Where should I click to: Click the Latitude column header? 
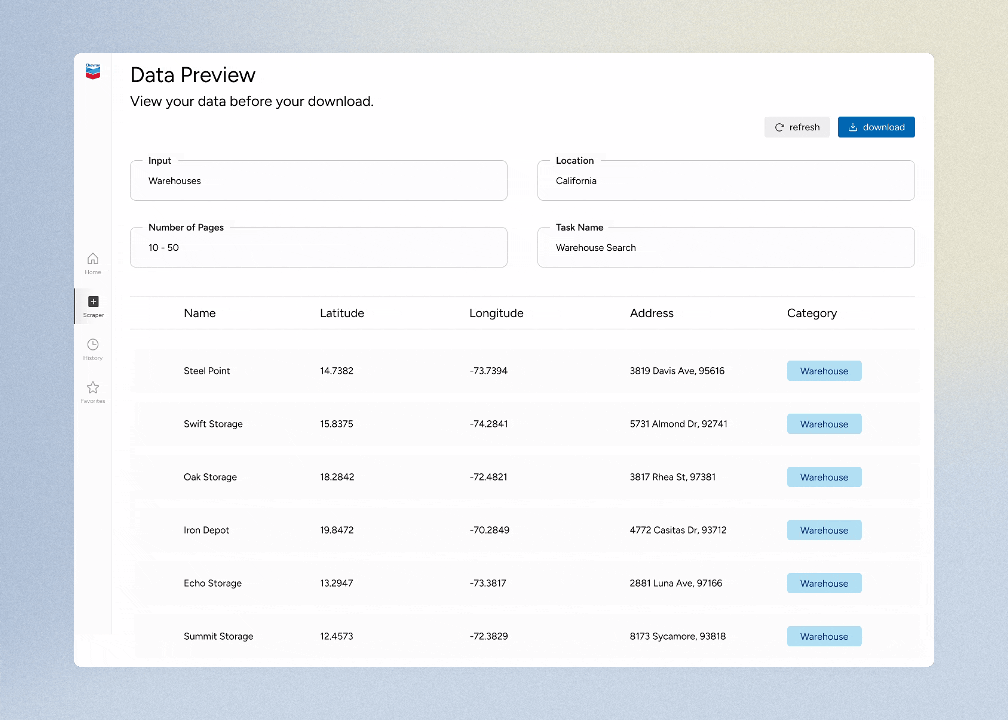[x=342, y=313]
